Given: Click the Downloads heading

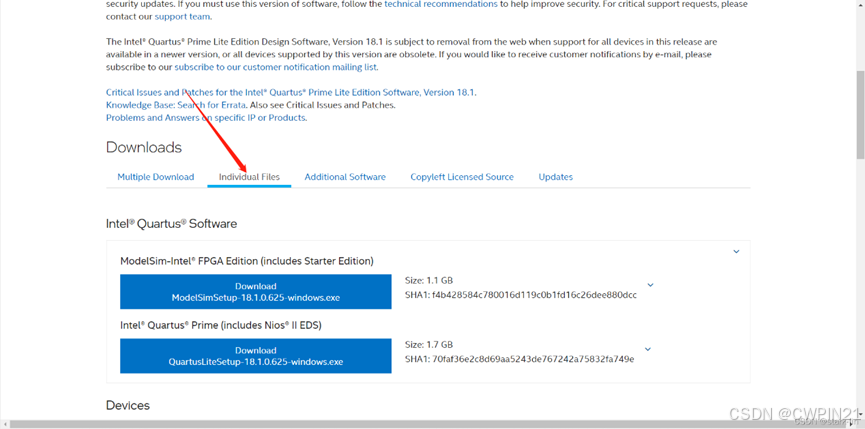Looking at the screenshot, I should [143, 148].
